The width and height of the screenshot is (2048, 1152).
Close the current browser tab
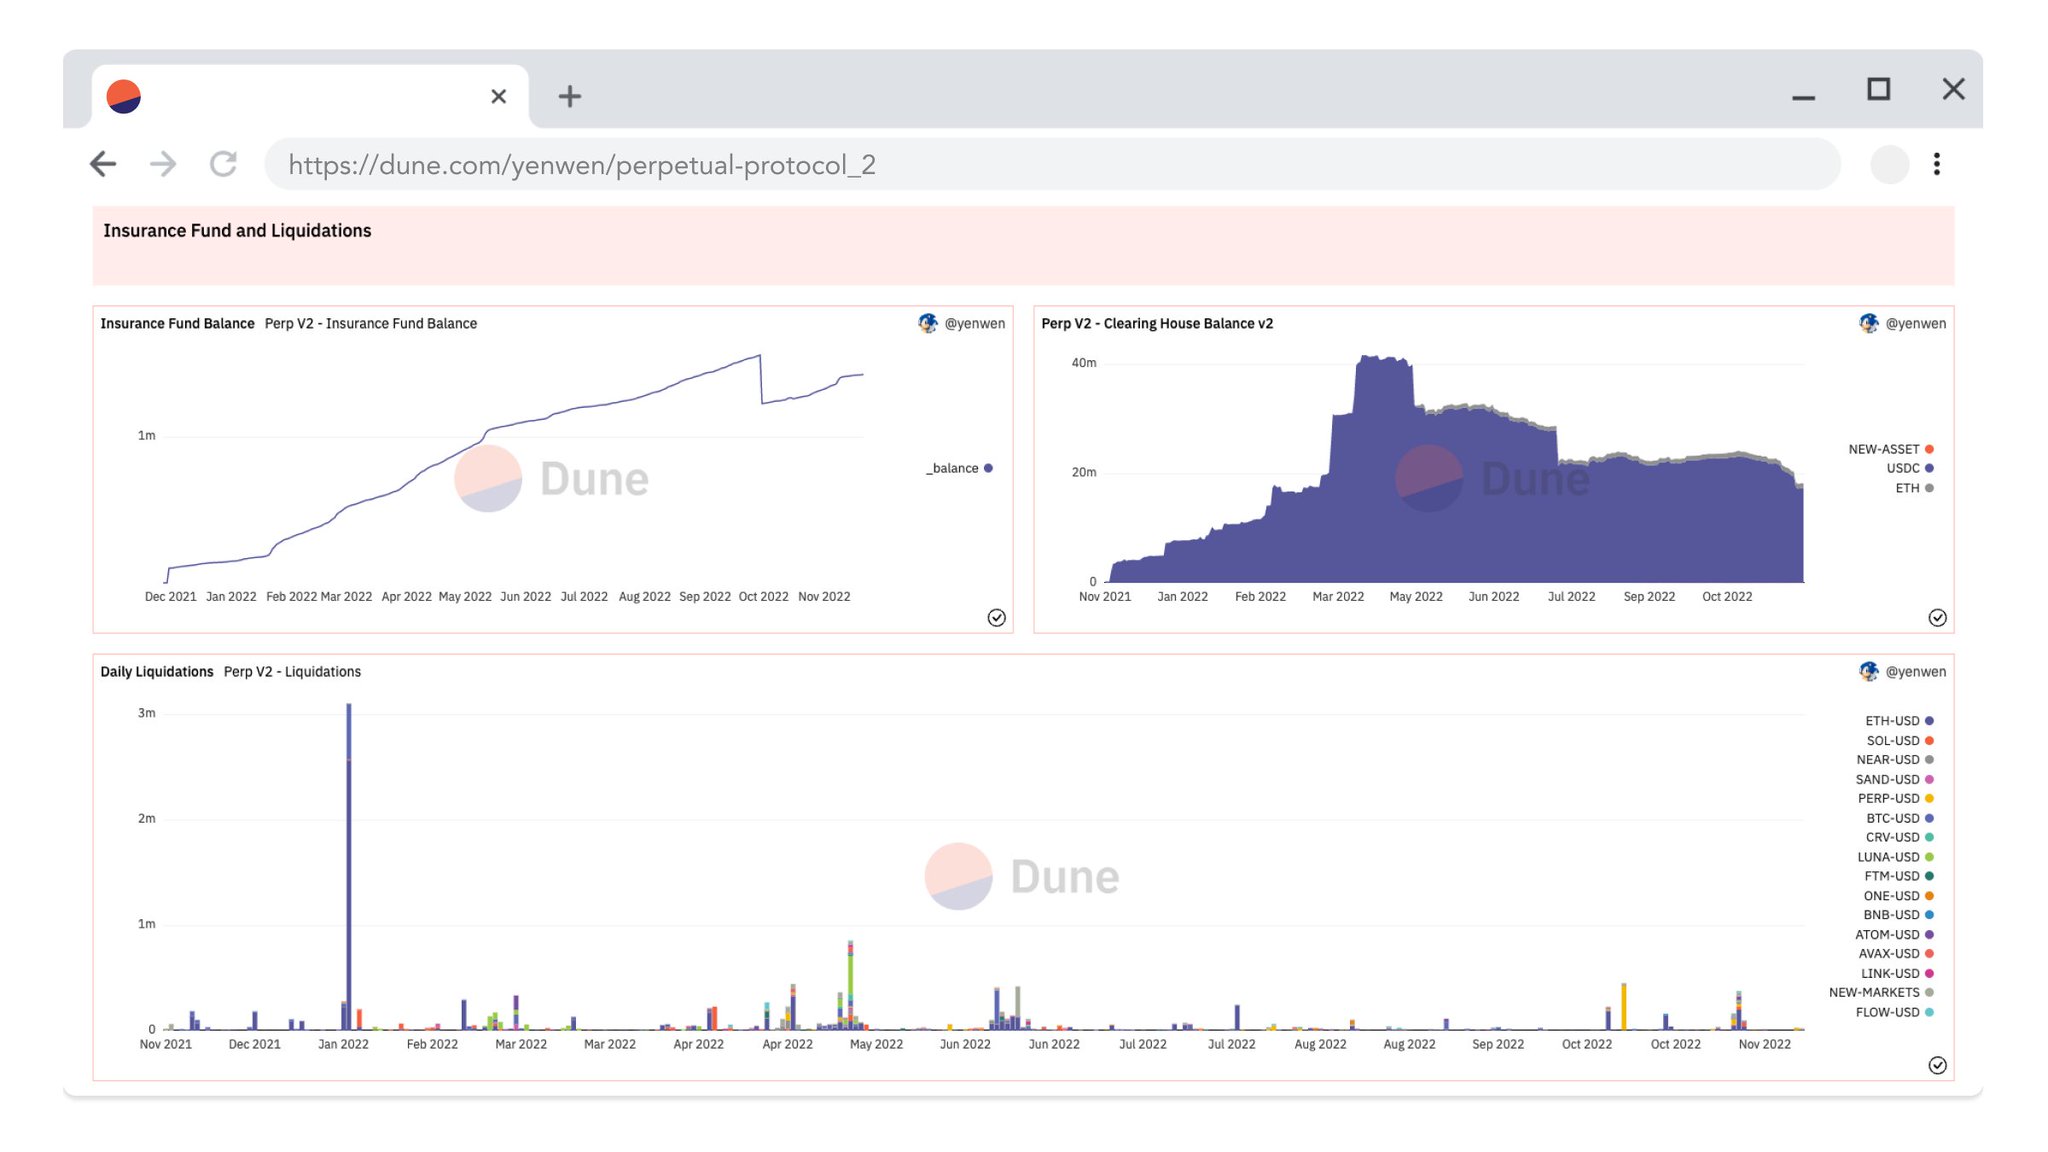tap(499, 96)
